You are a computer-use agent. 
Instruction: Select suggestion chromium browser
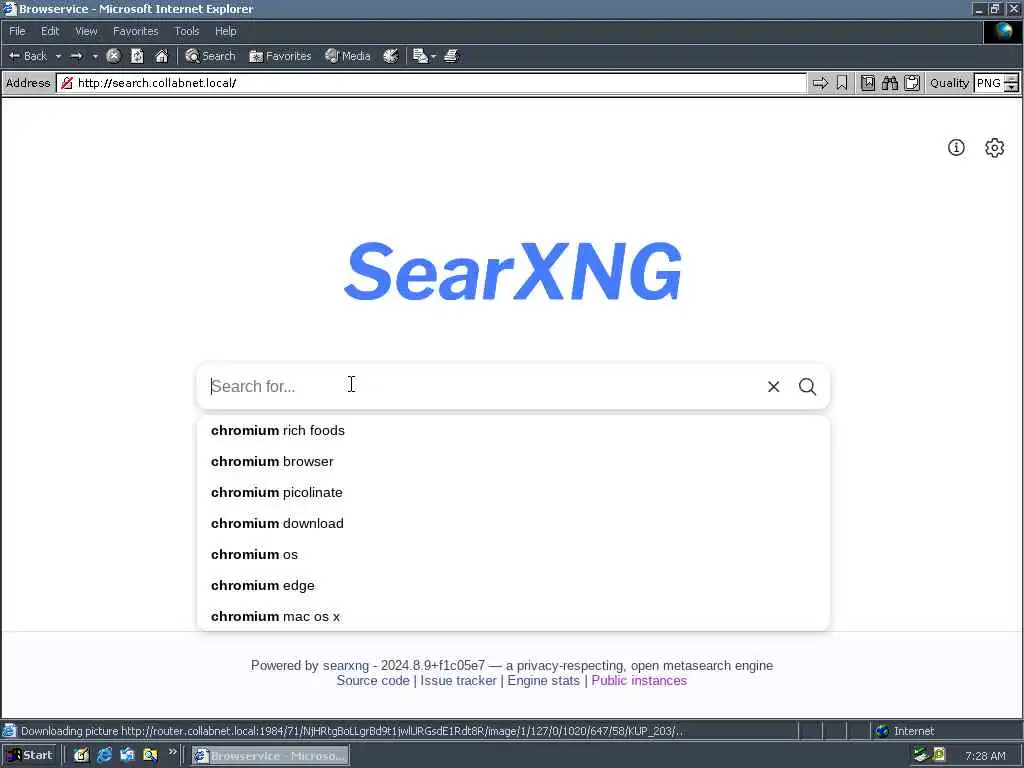(x=513, y=462)
